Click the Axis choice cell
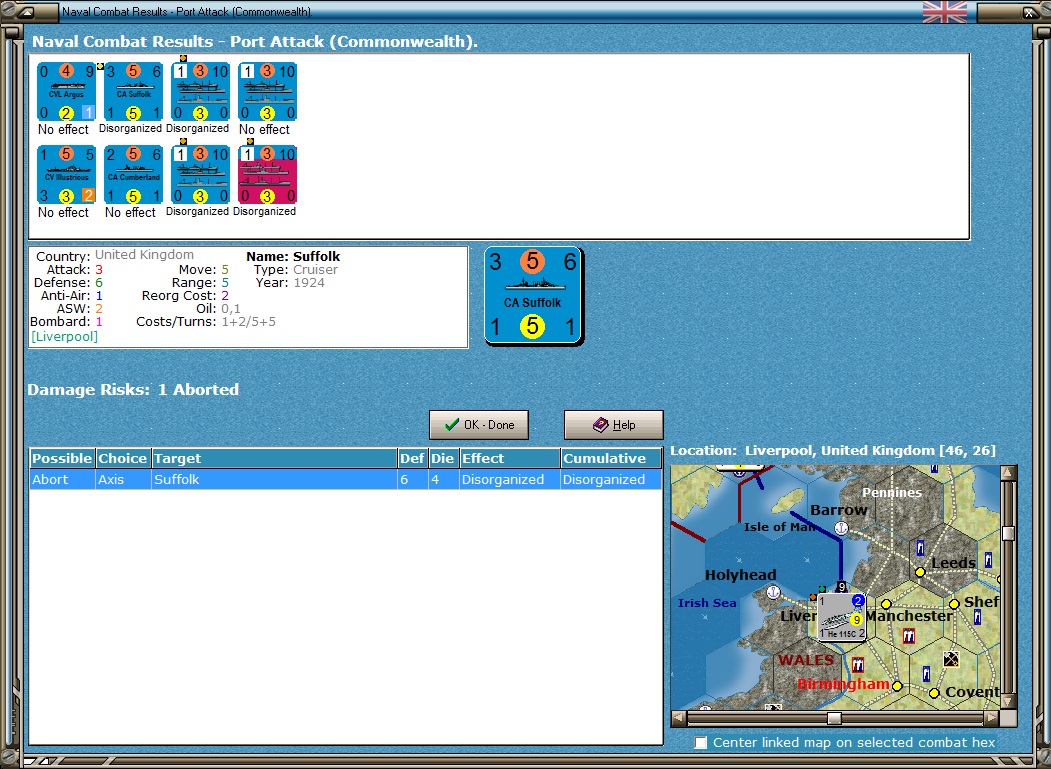 [123, 479]
